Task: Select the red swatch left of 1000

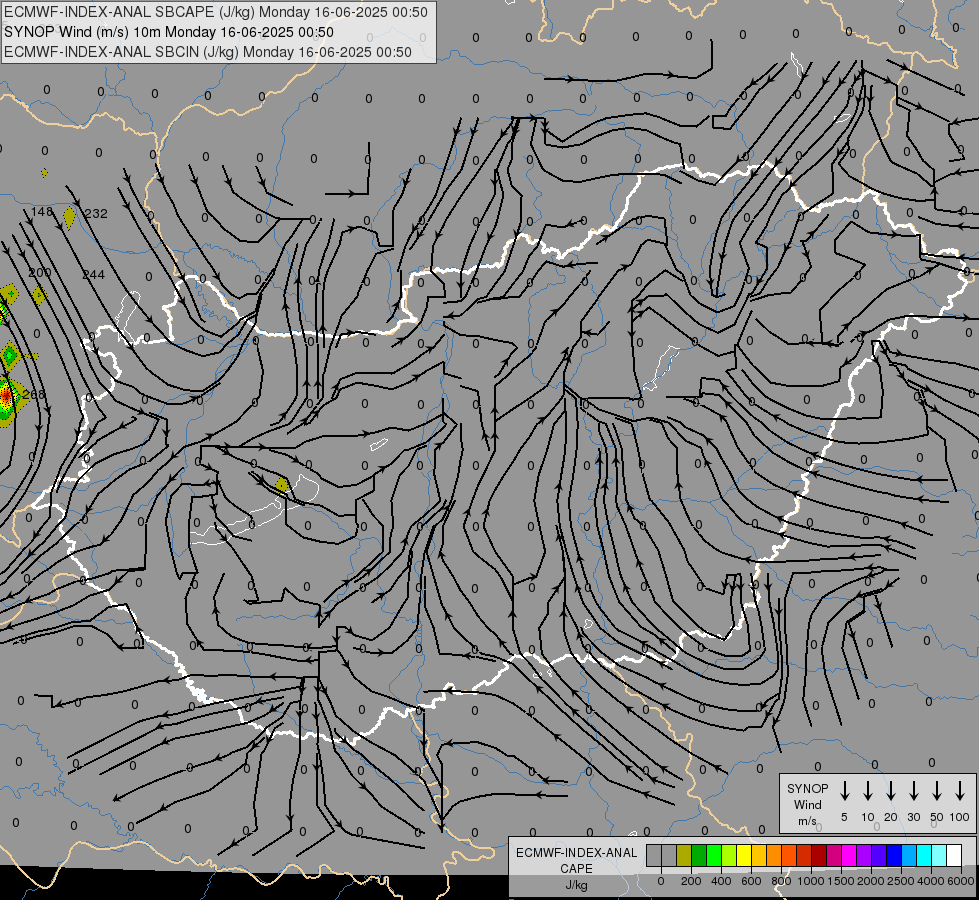Action: (804, 855)
